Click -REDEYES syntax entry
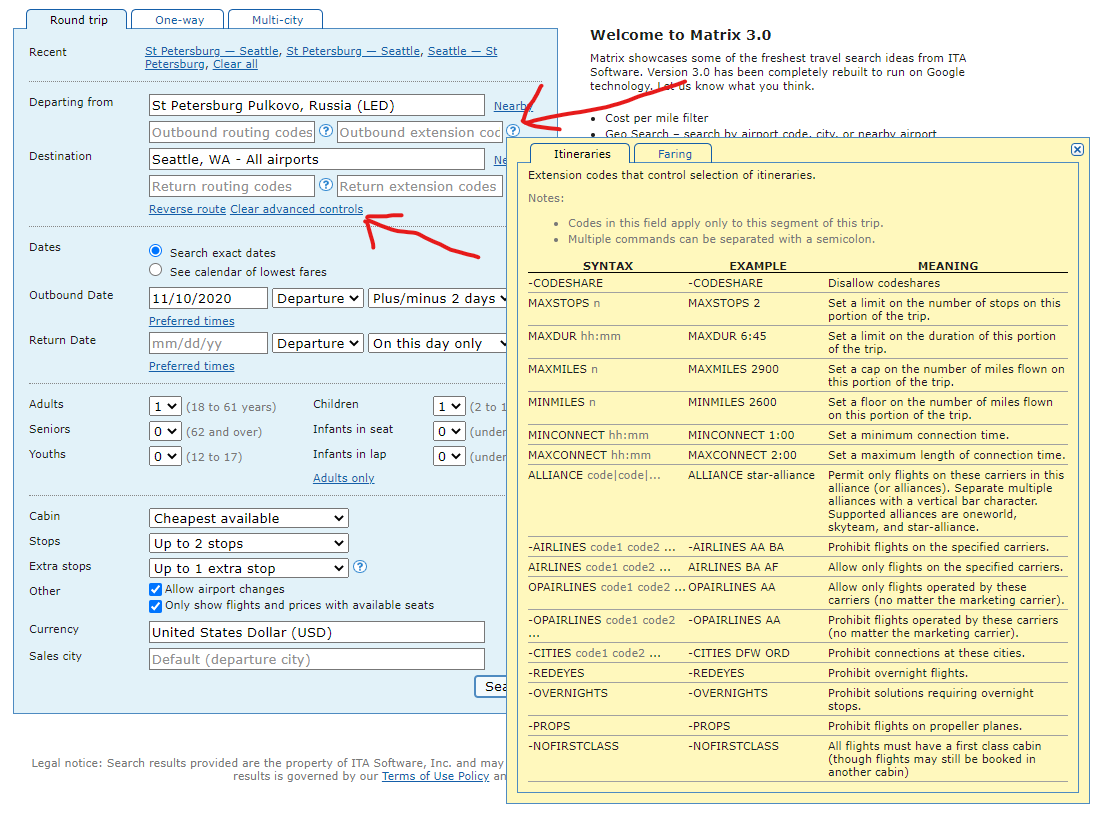 click(x=556, y=673)
